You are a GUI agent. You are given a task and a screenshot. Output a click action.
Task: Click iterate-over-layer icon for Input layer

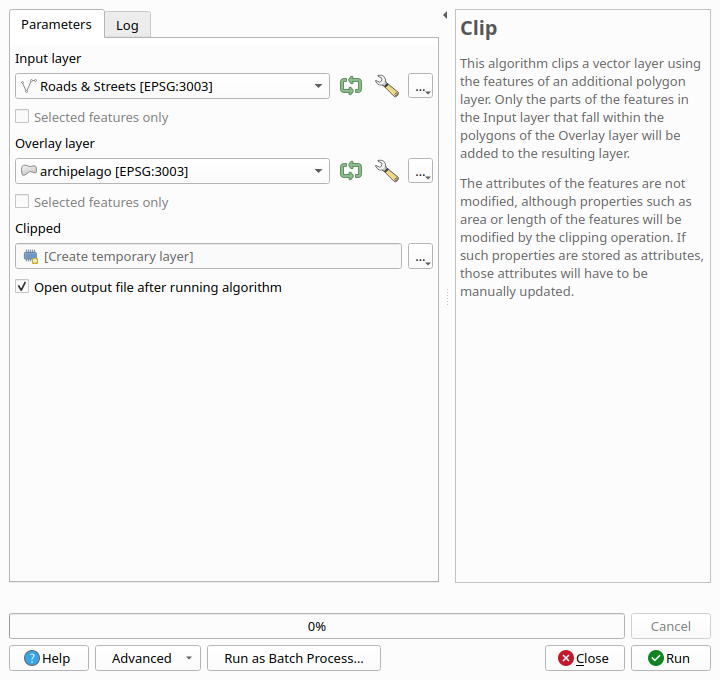click(x=351, y=86)
